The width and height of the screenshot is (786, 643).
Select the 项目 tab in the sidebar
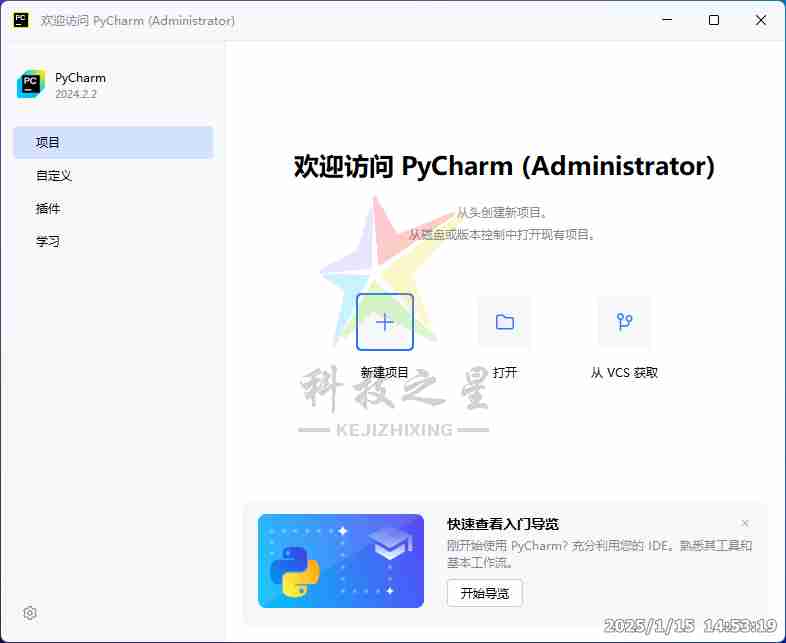(x=113, y=142)
